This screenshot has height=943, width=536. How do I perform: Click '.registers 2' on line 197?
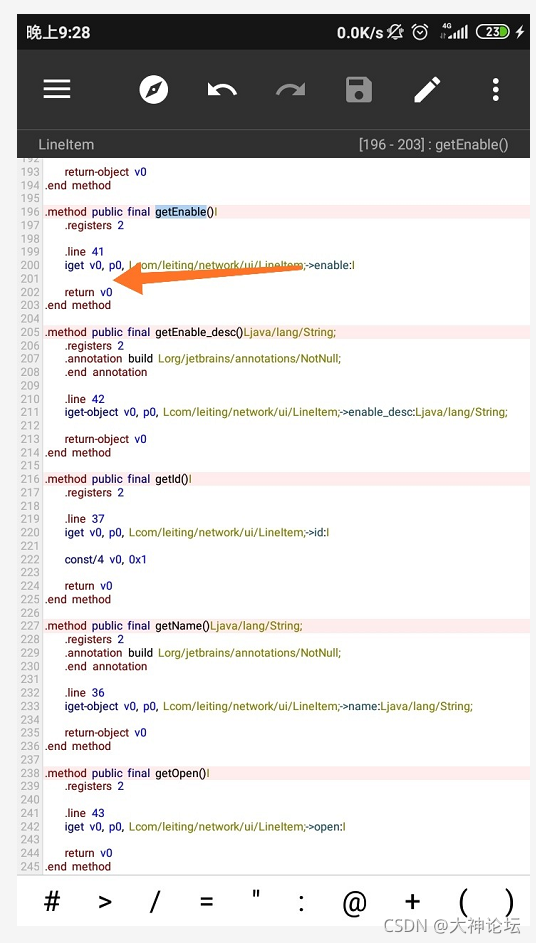click(x=94, y=226)
